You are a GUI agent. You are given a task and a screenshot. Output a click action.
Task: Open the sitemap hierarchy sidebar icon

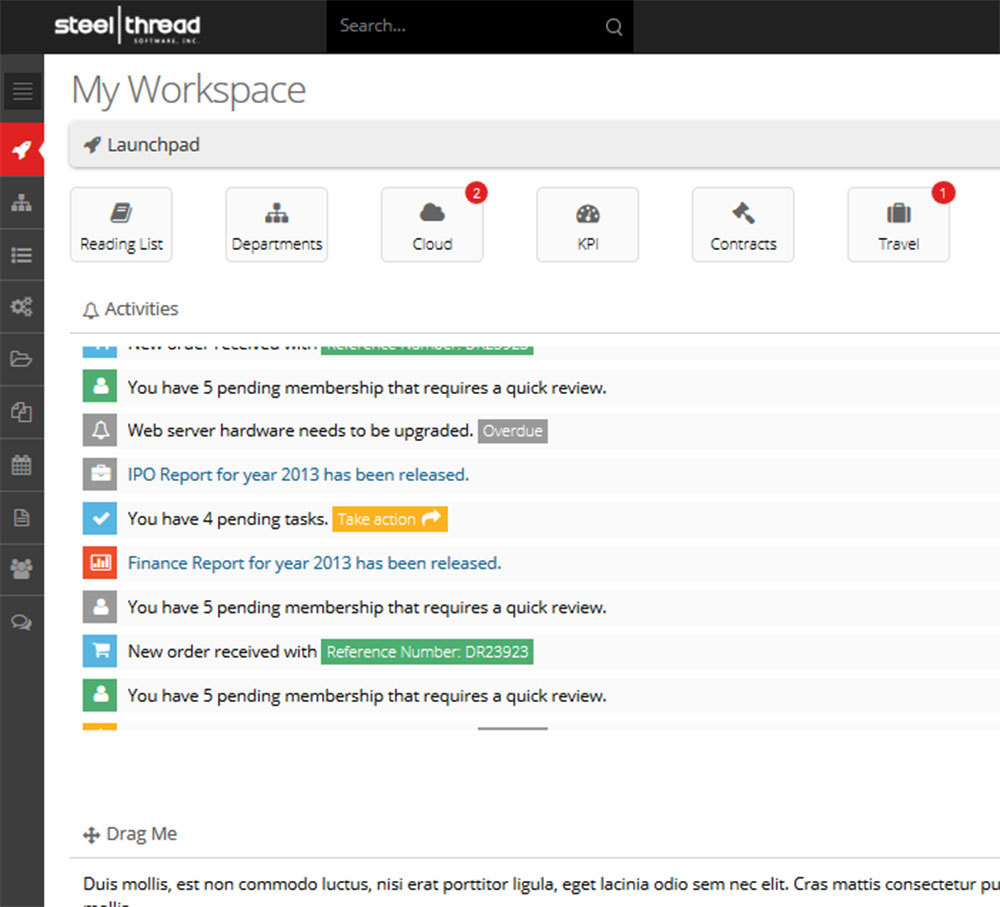click(22, 203)
